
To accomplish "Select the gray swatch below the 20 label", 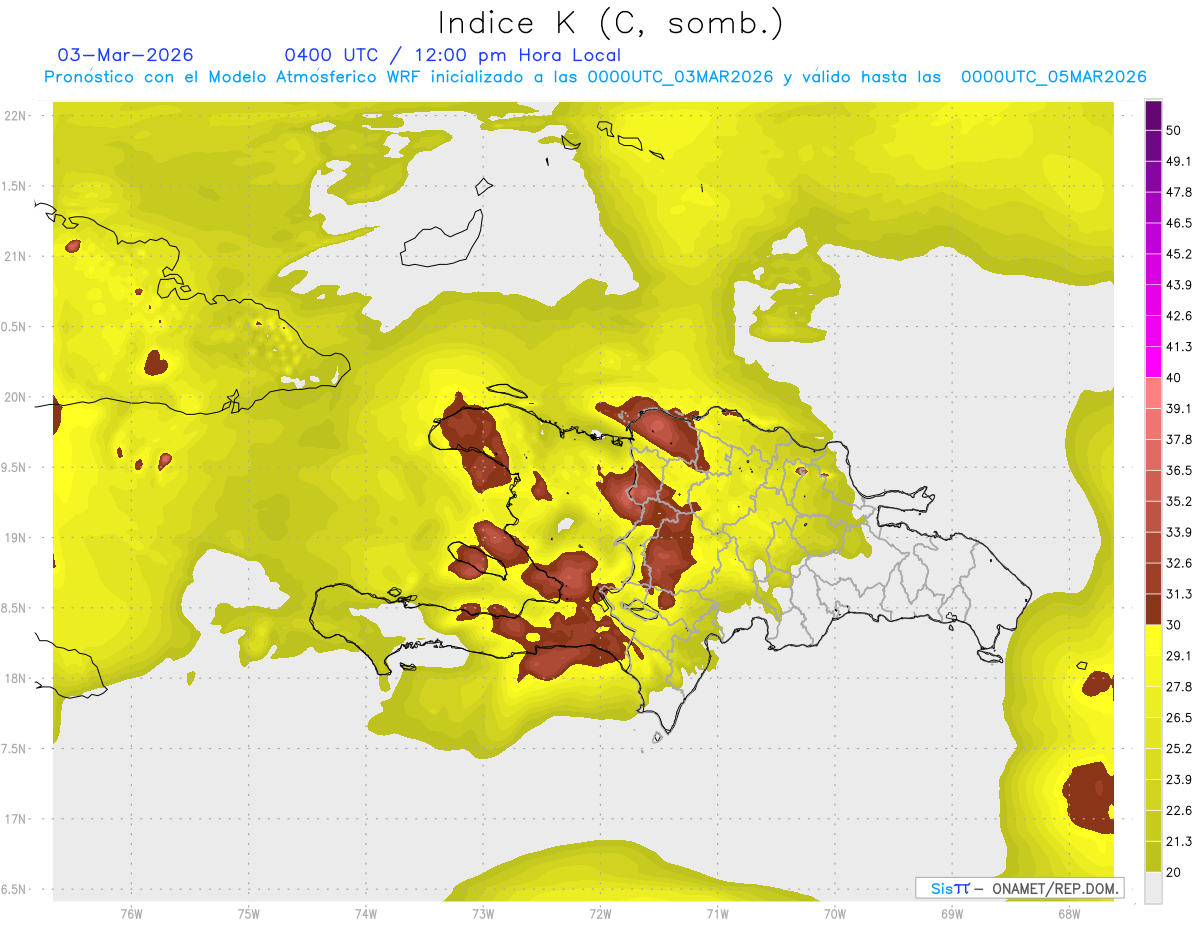I will coord(1153,887).
